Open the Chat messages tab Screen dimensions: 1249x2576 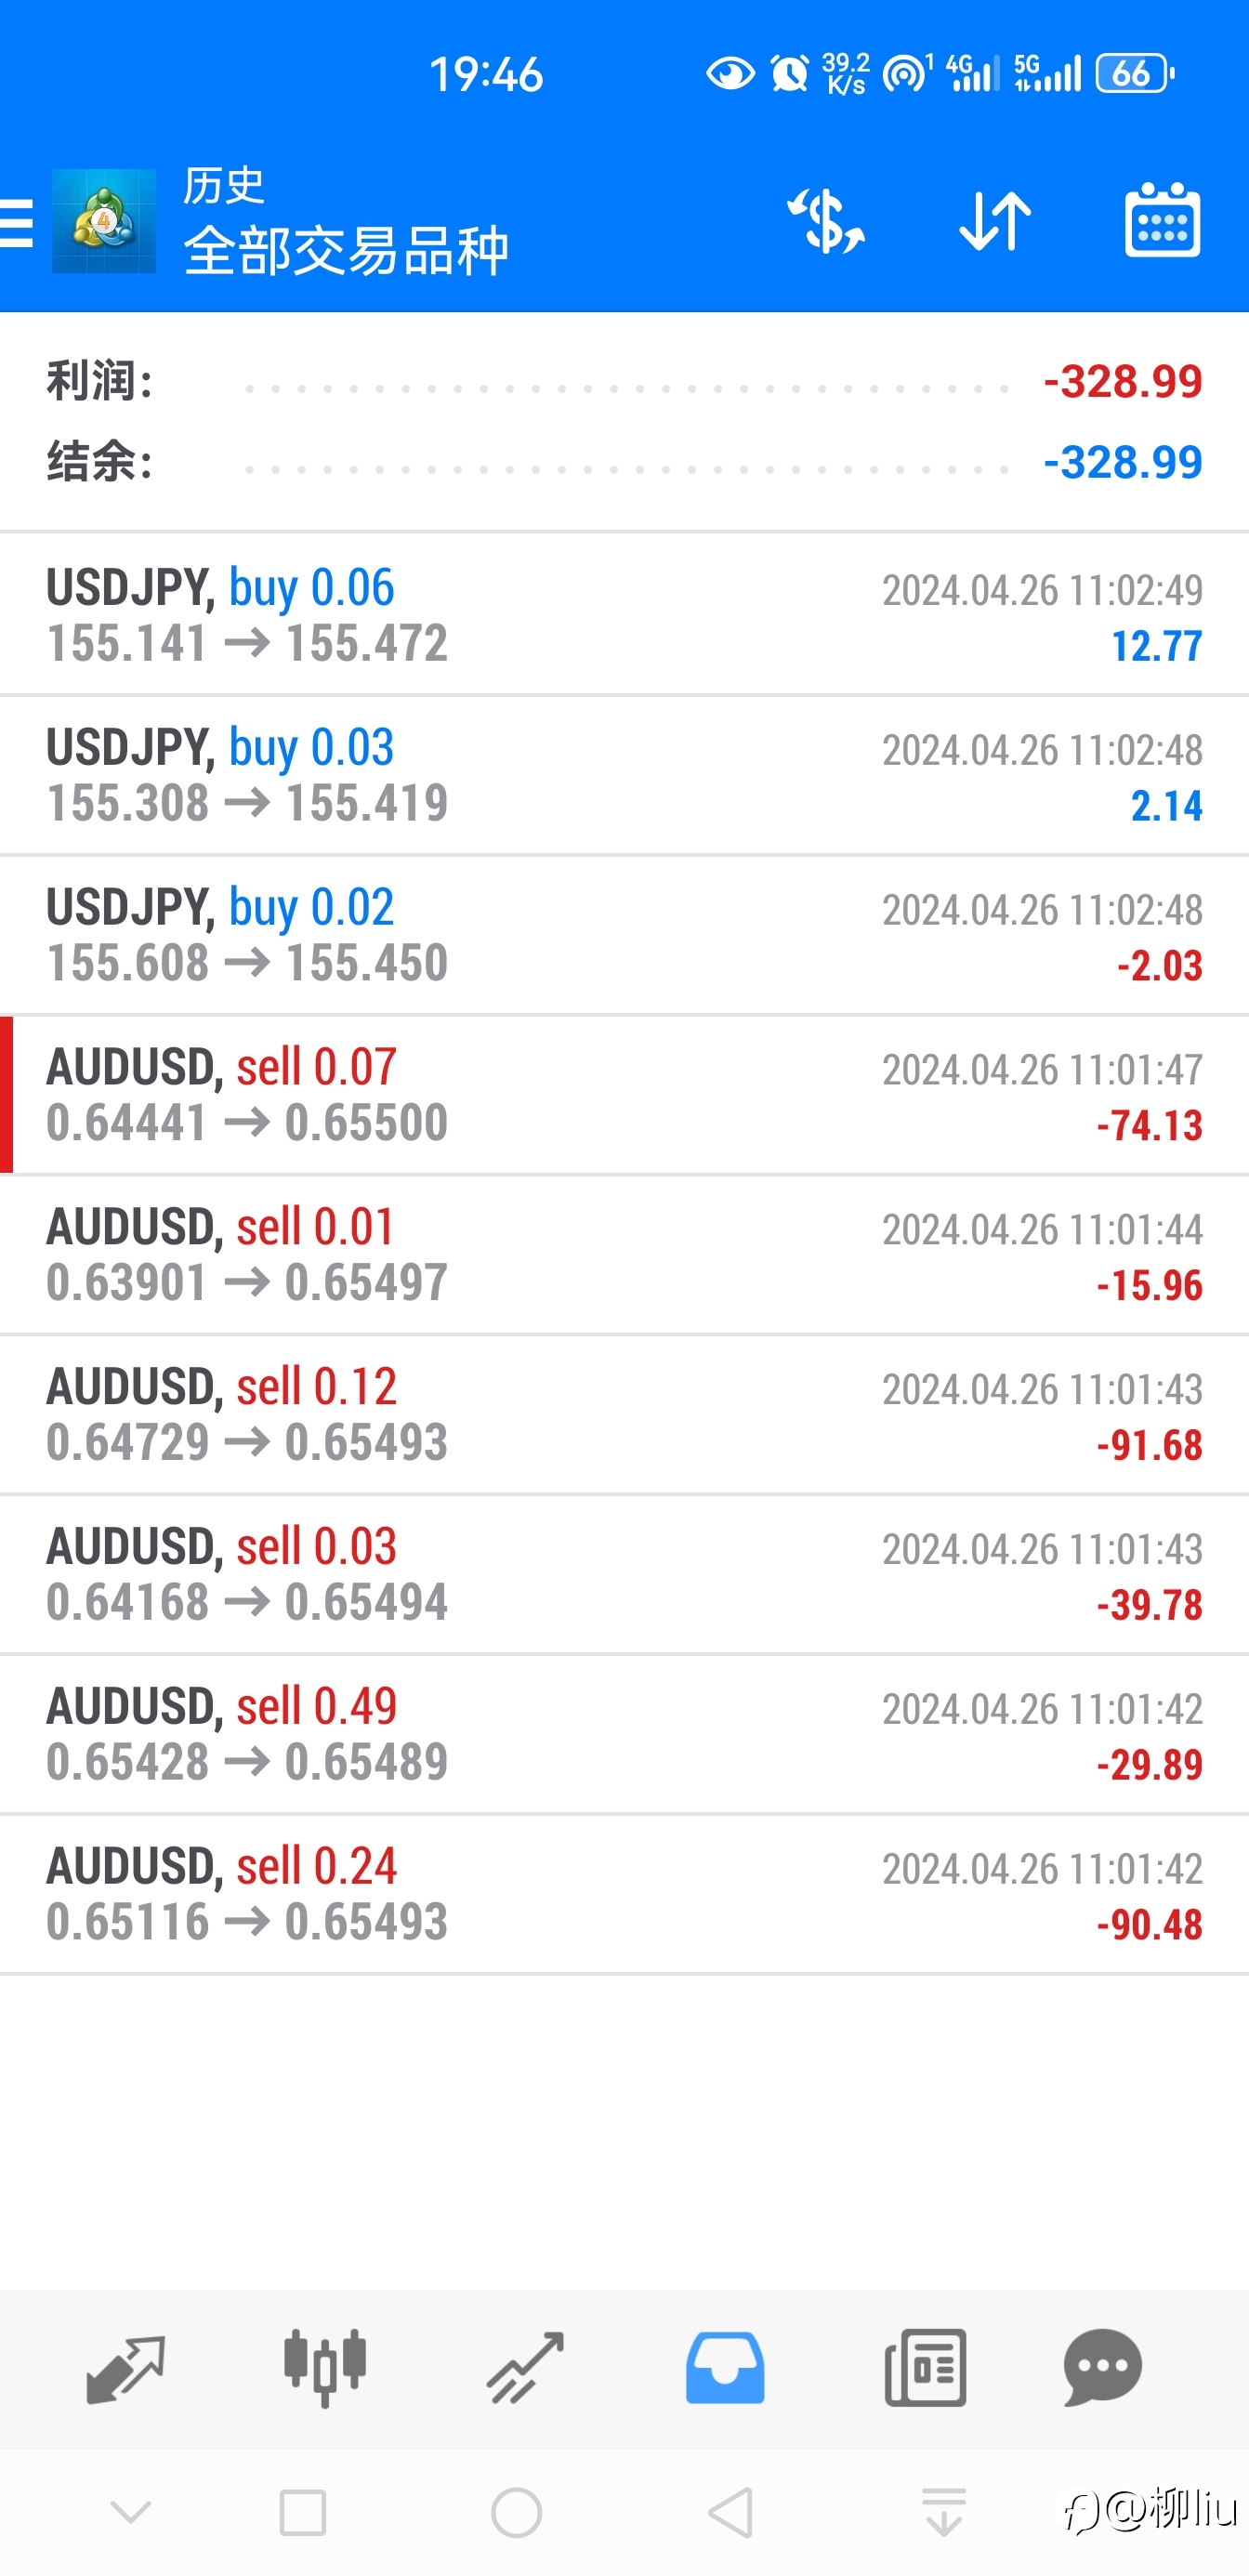1103,2368
